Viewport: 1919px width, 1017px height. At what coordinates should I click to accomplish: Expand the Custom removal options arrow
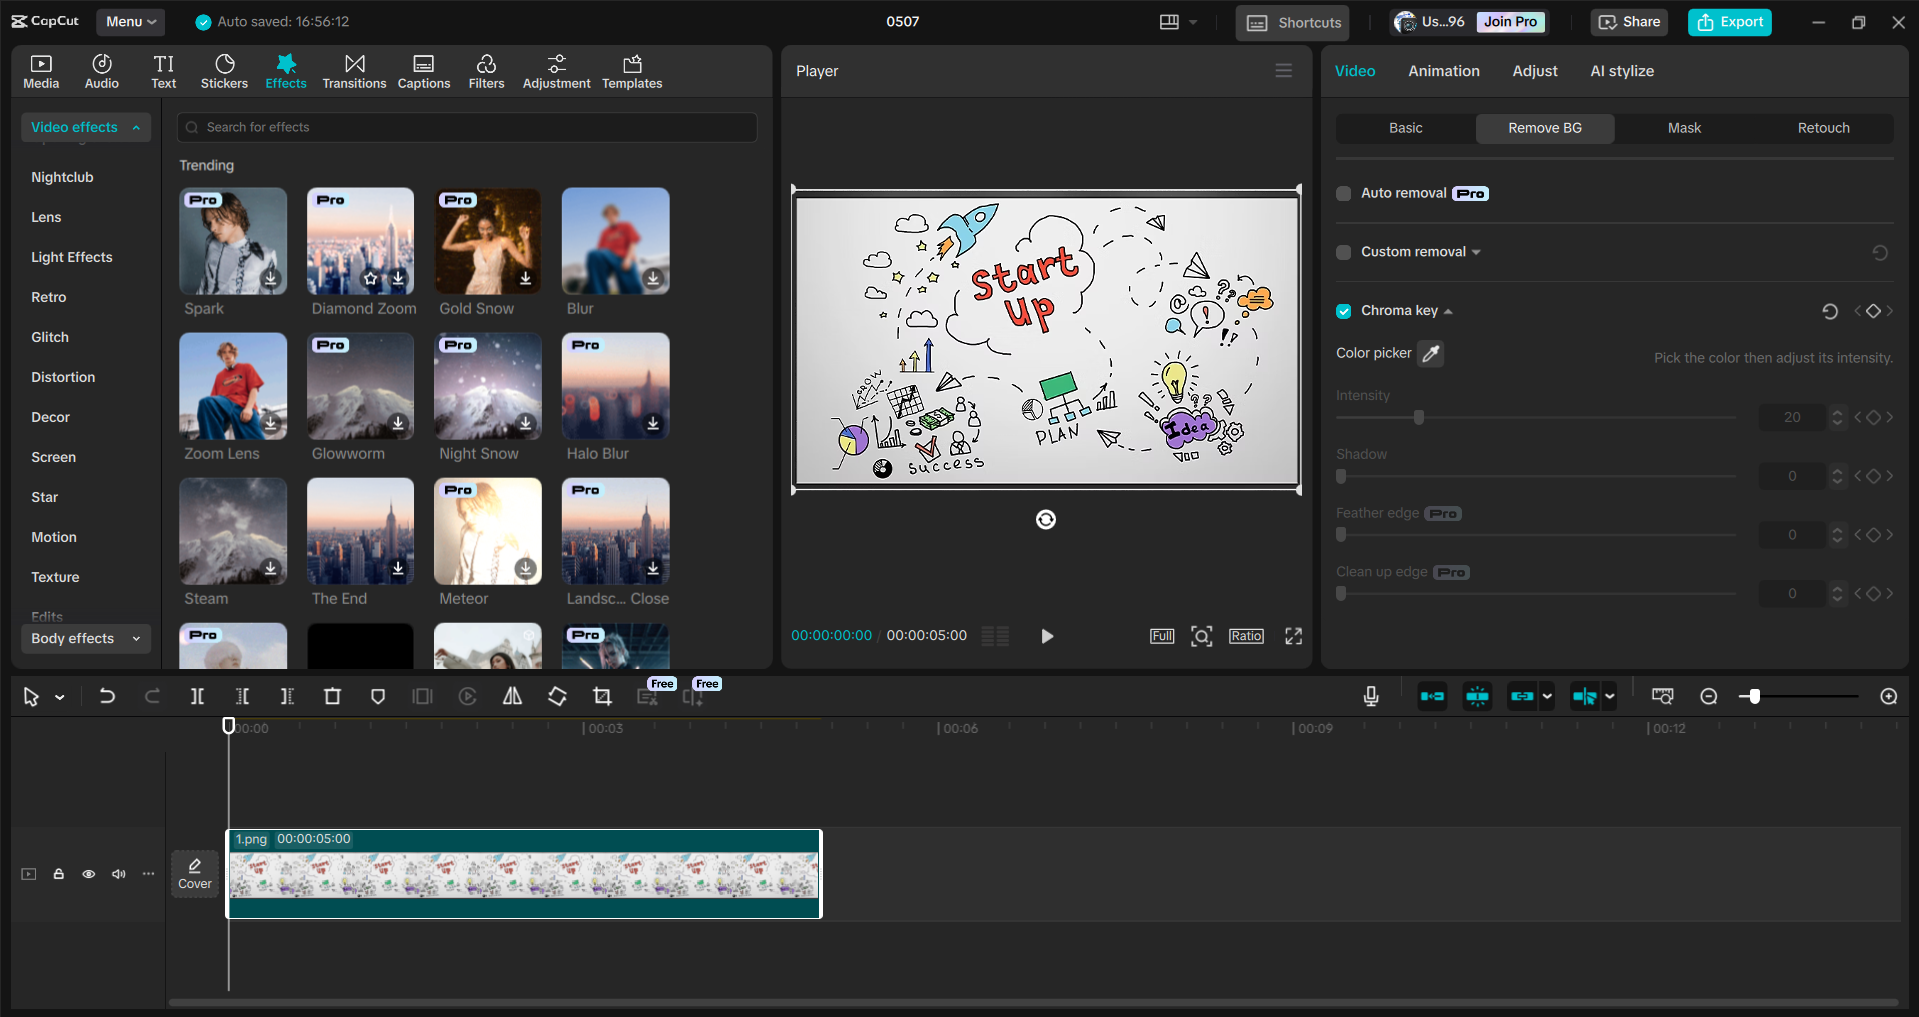1476,253
